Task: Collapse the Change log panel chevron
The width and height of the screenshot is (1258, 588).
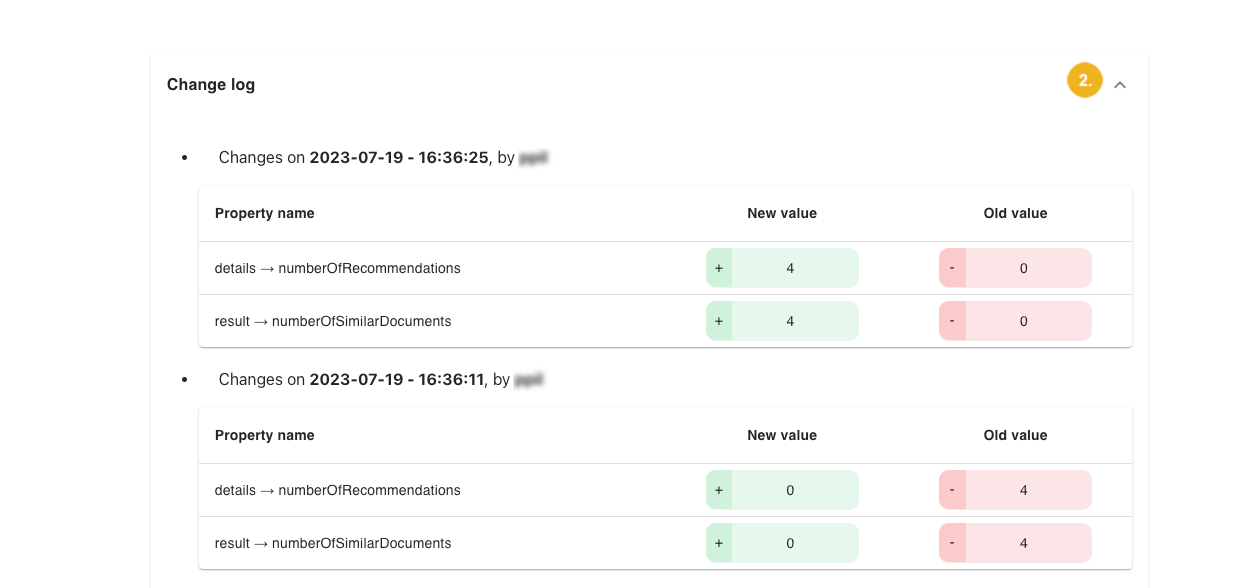Action: (1120, 85)
